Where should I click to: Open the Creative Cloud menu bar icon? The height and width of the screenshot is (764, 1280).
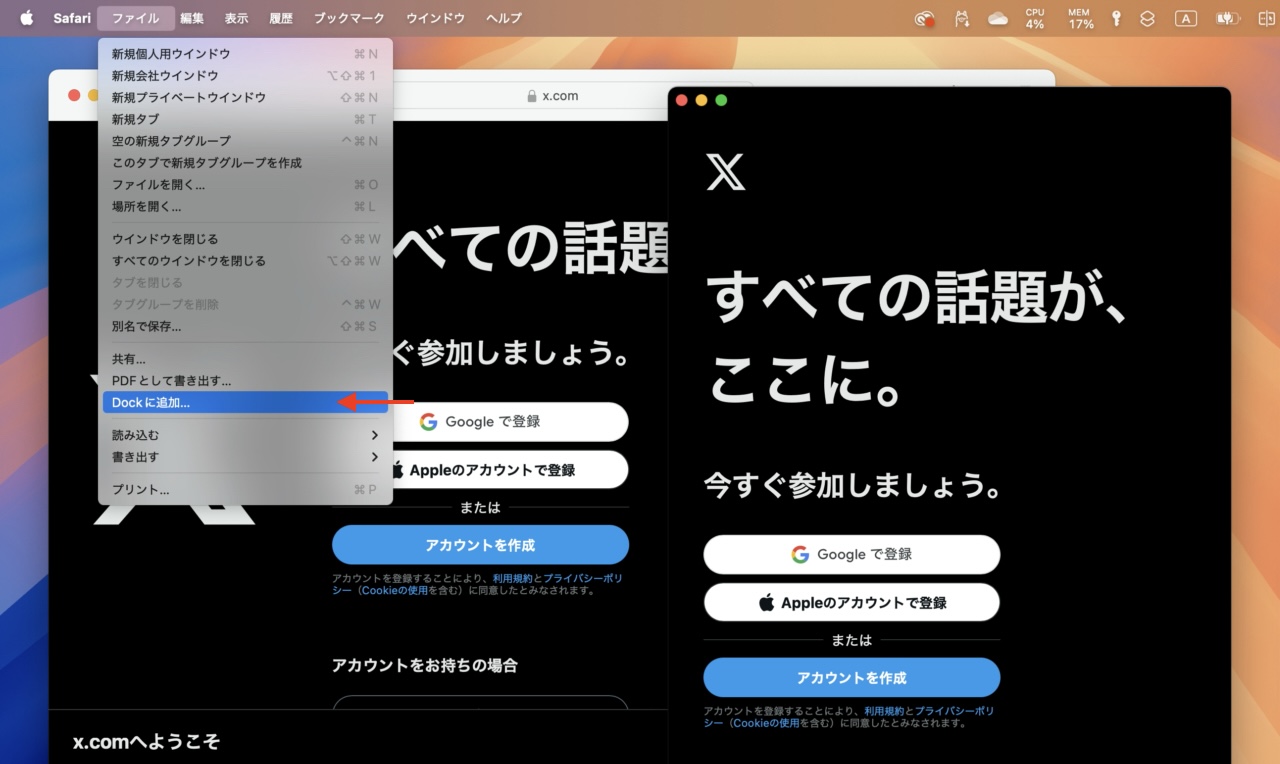coord(925,18)
